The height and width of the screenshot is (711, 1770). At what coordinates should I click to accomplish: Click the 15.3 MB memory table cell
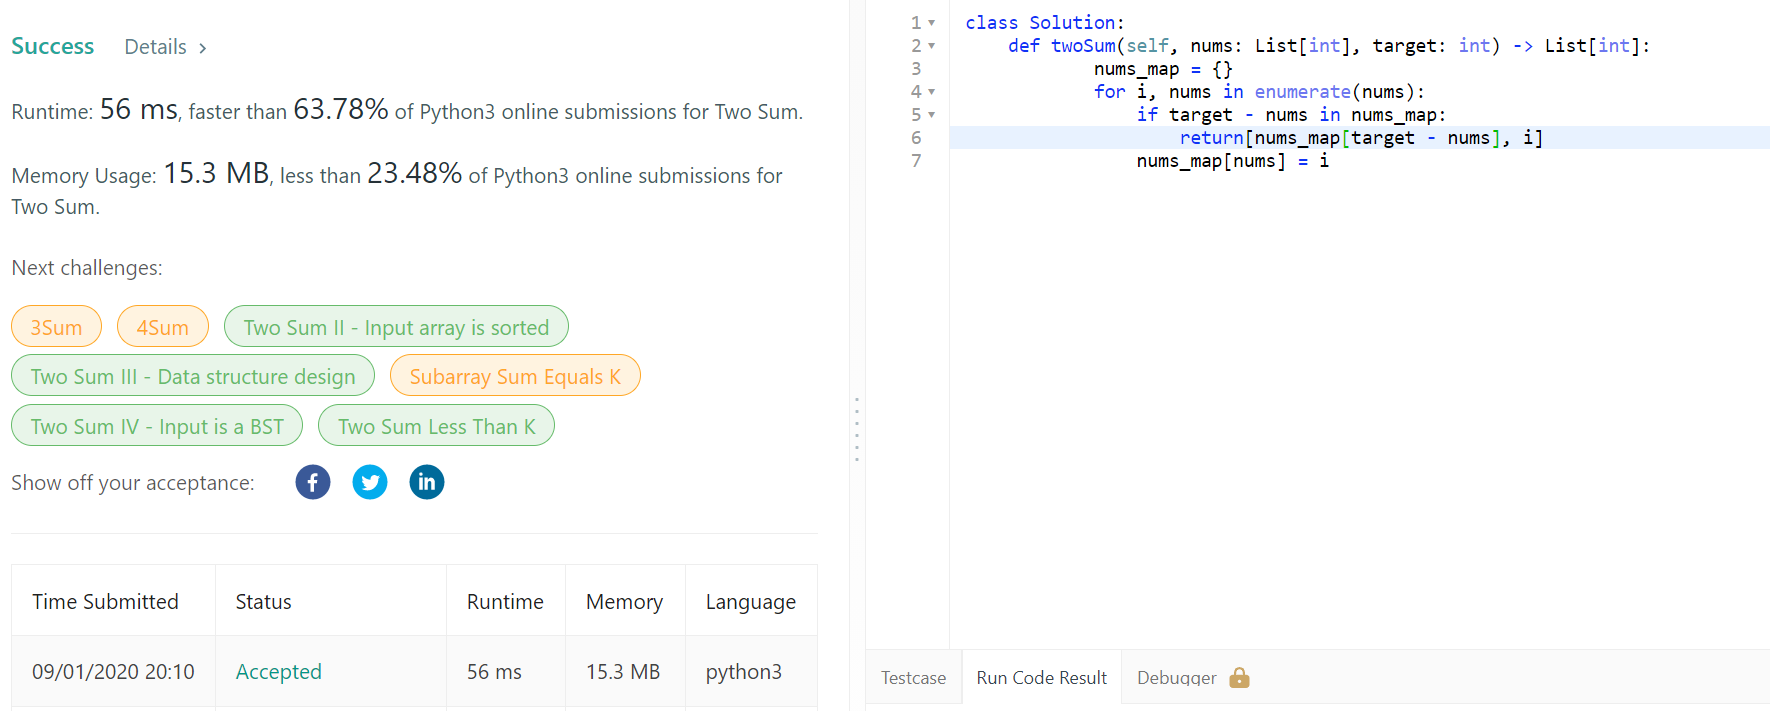[623, 671]
